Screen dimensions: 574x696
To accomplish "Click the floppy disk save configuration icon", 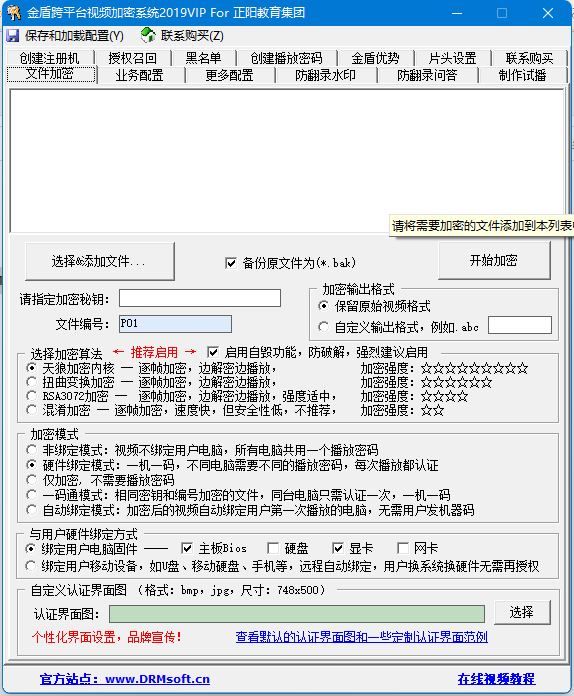I will point(13,36).
